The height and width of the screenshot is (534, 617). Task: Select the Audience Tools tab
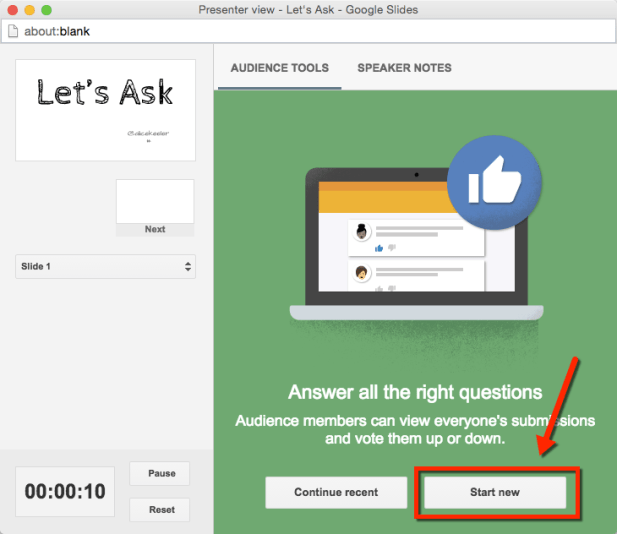[279, 68]
